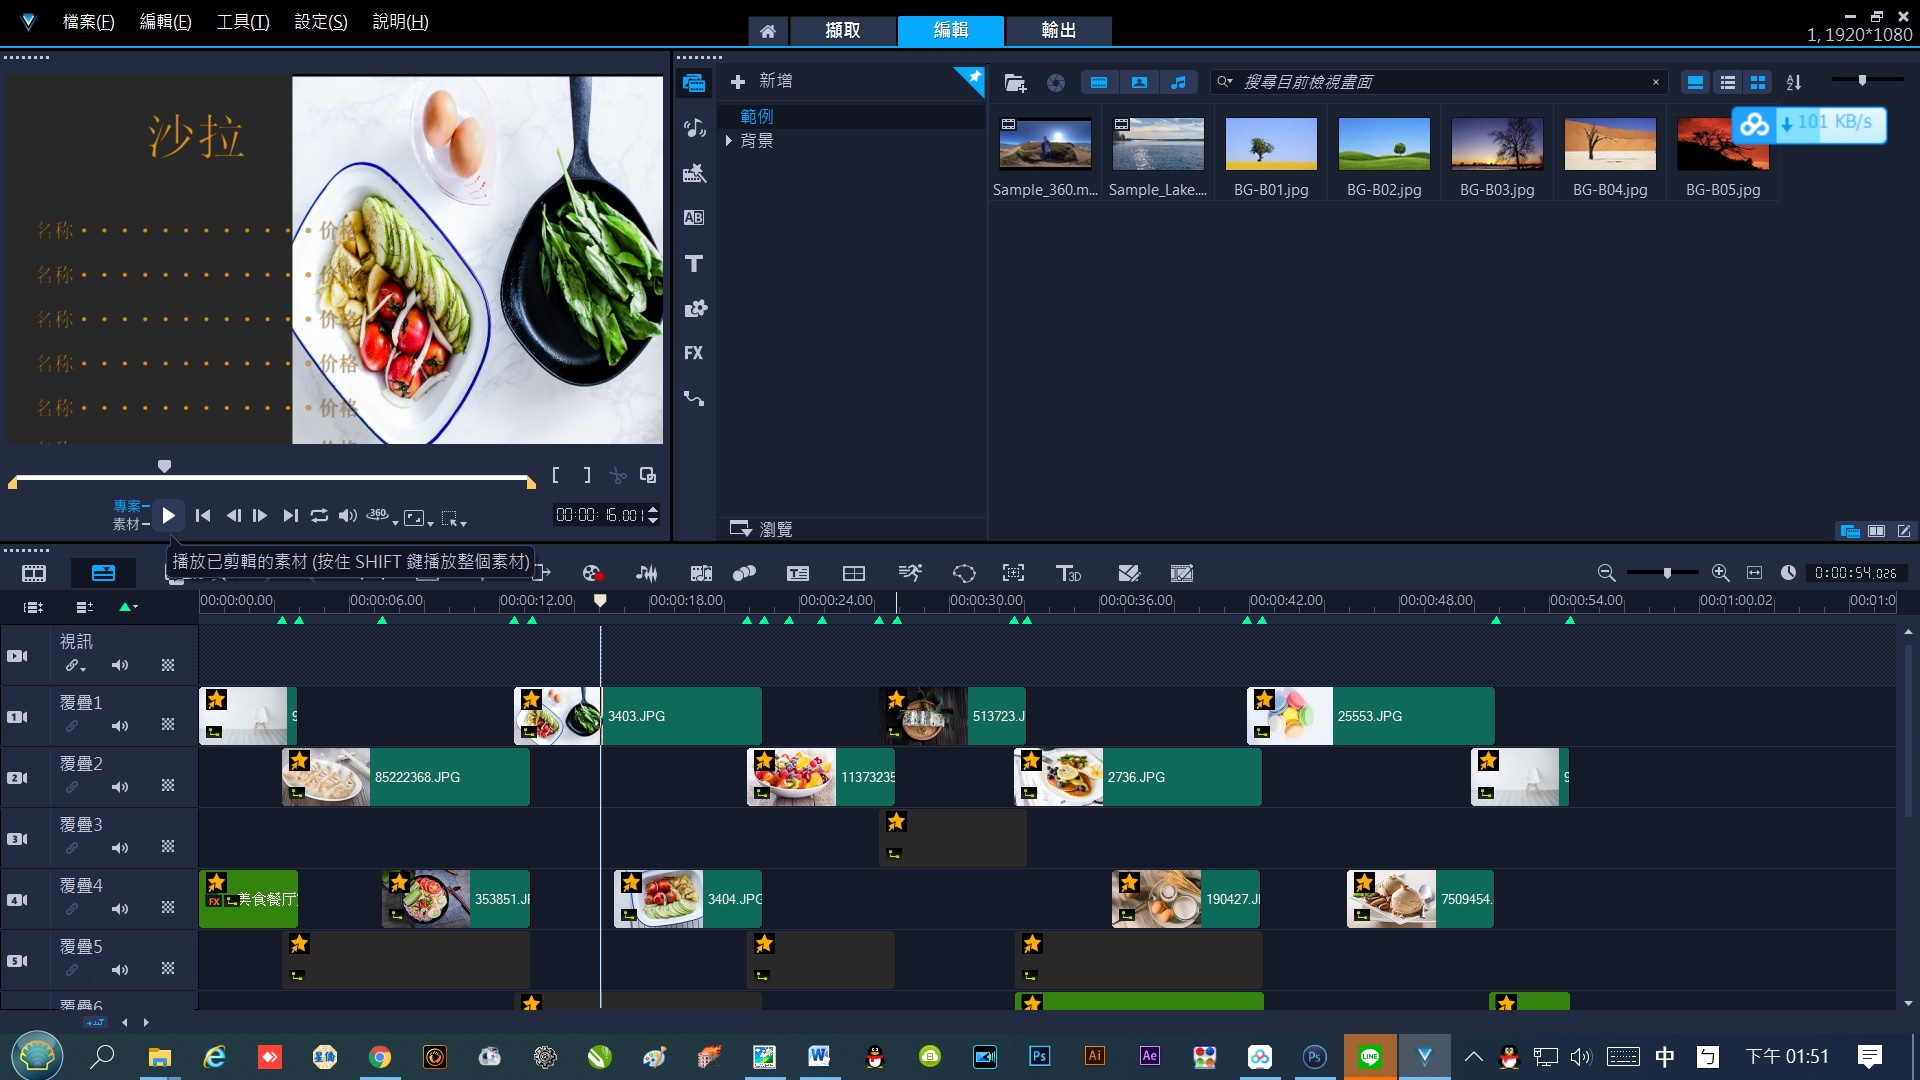1920x1080 pixels.
Task: Open the Subtitle Editor tool
Action: 798,573
